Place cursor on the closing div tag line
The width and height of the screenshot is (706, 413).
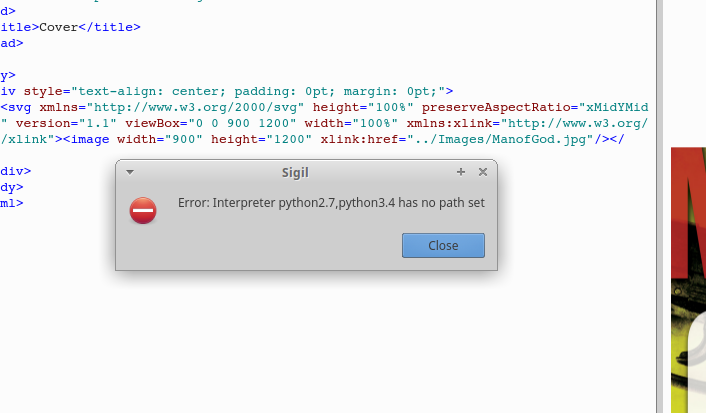pyautogui.click(x=15, y=171)
